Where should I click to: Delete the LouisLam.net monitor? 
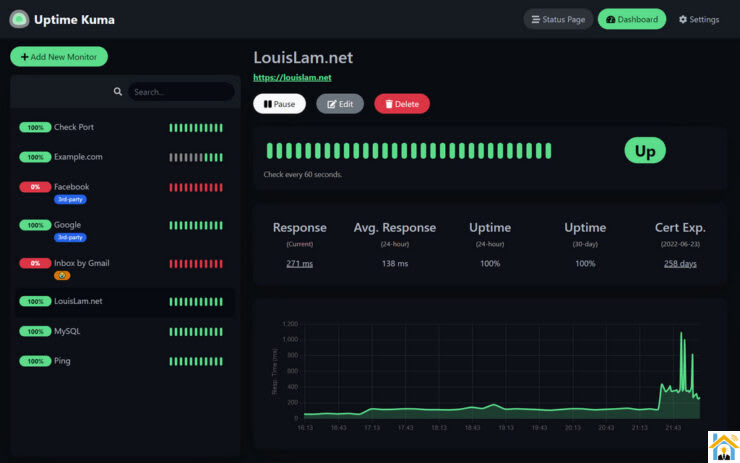(x=402, y=104)
